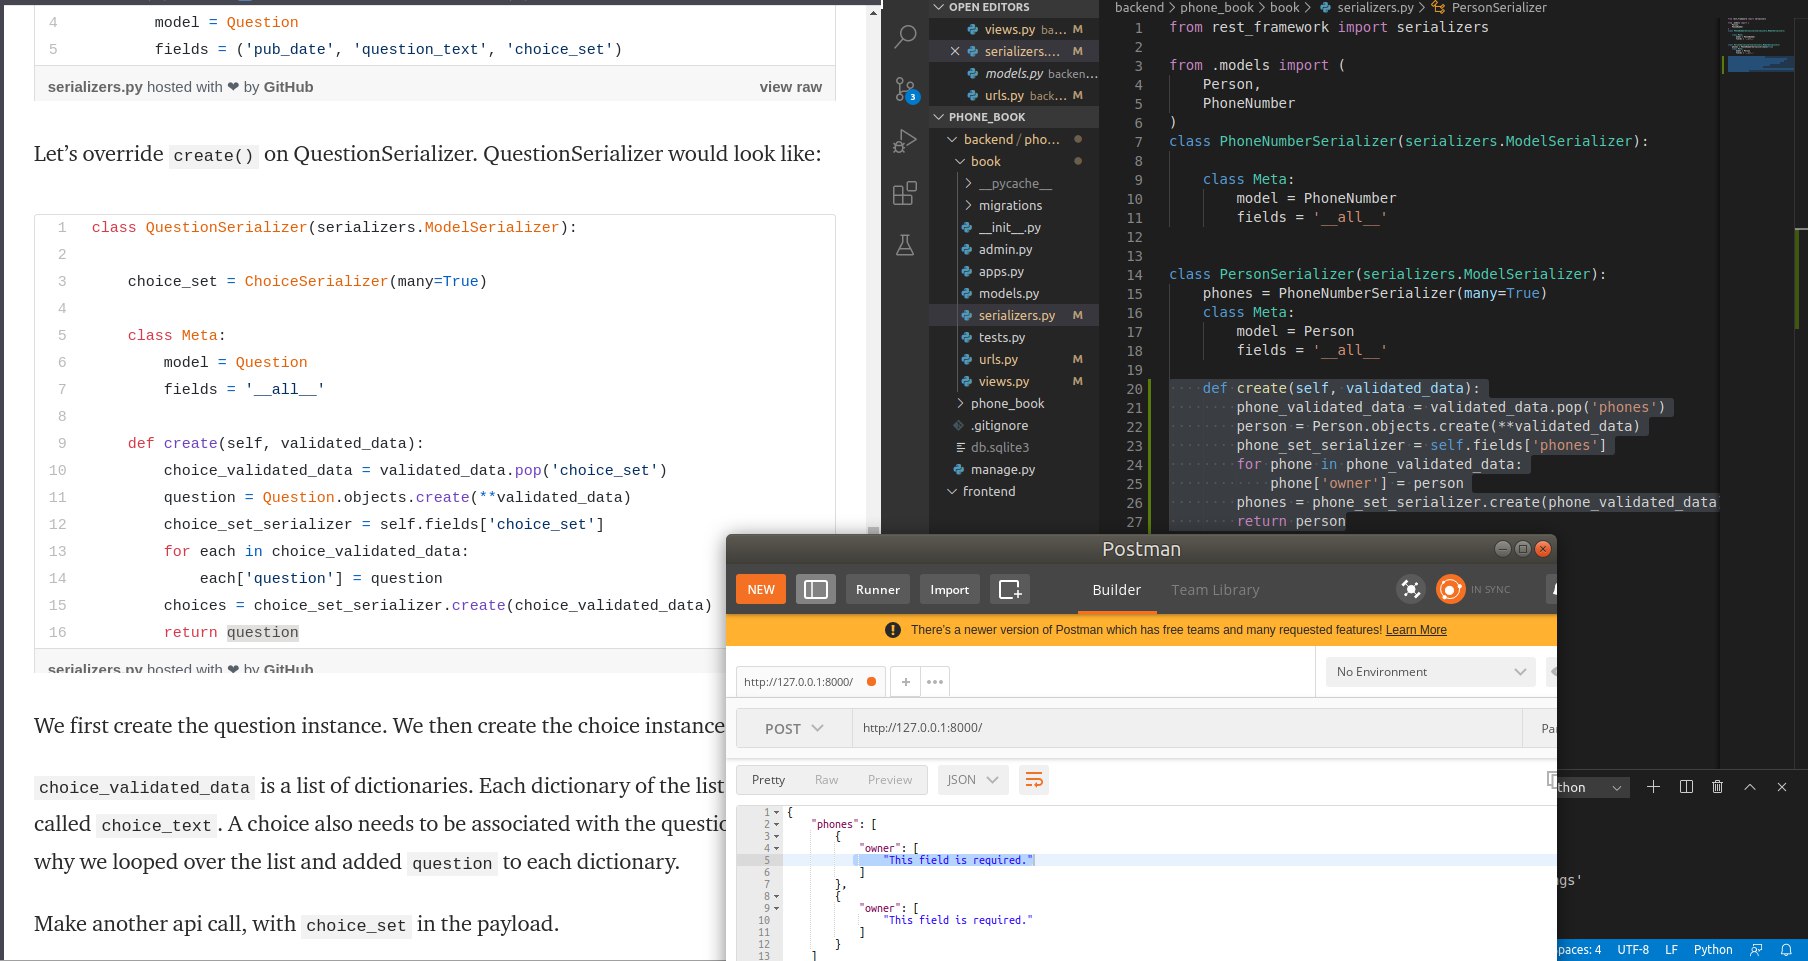Open new Postman window using the plus-window icon
This screenshot has height=961, width=1808.
coord(1010,589)
